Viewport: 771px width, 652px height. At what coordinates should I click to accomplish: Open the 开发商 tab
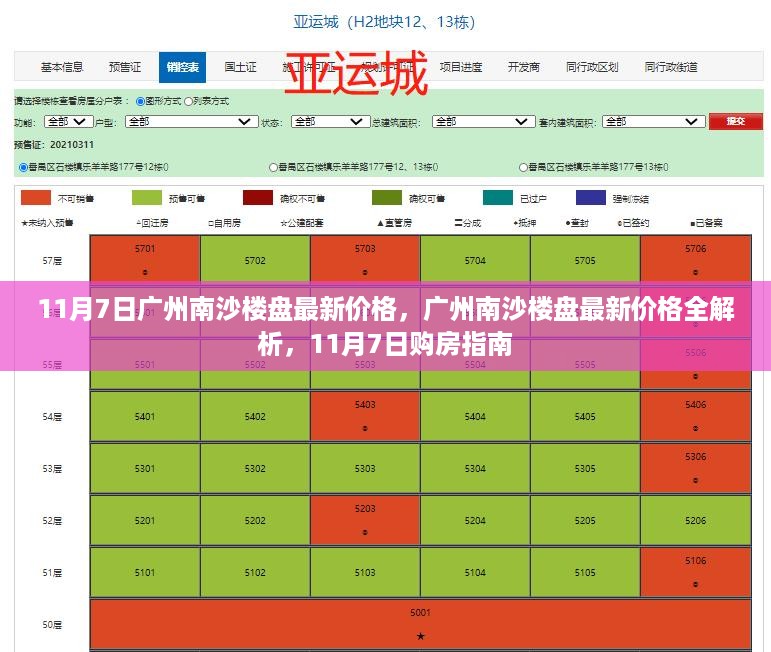click(523, 67)
